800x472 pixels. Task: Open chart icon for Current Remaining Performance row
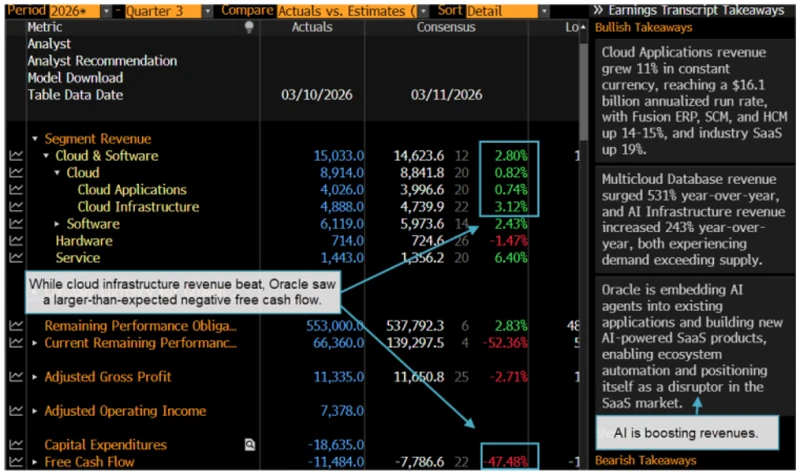coord(16,342)
